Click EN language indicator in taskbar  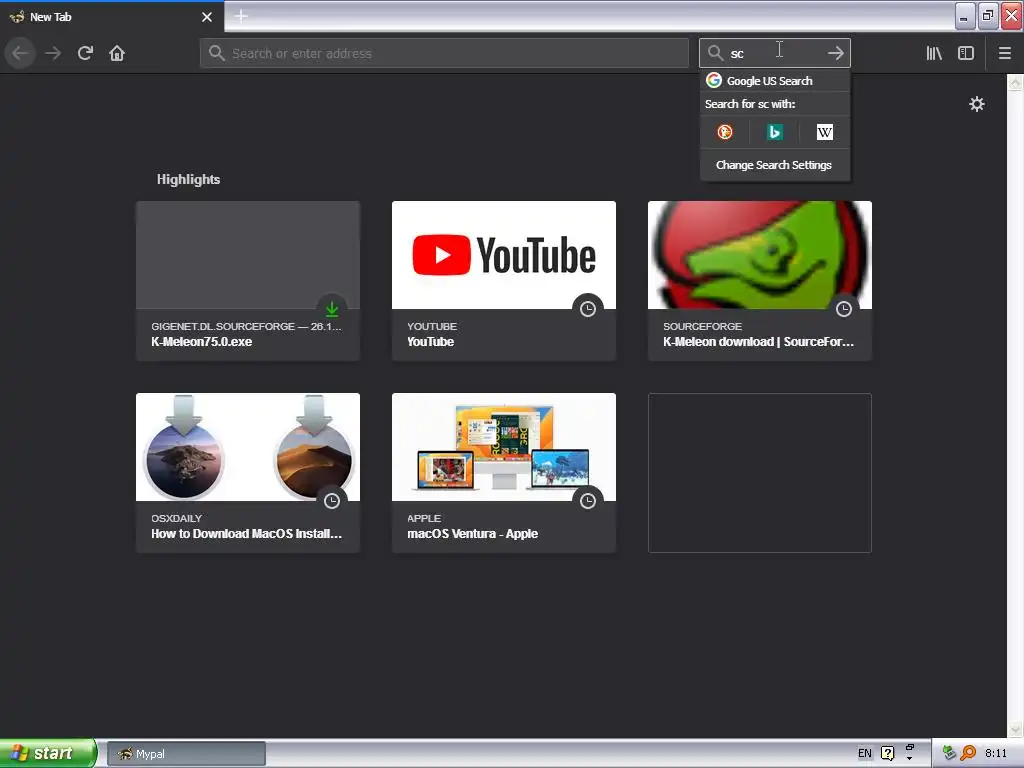[865, 753]
